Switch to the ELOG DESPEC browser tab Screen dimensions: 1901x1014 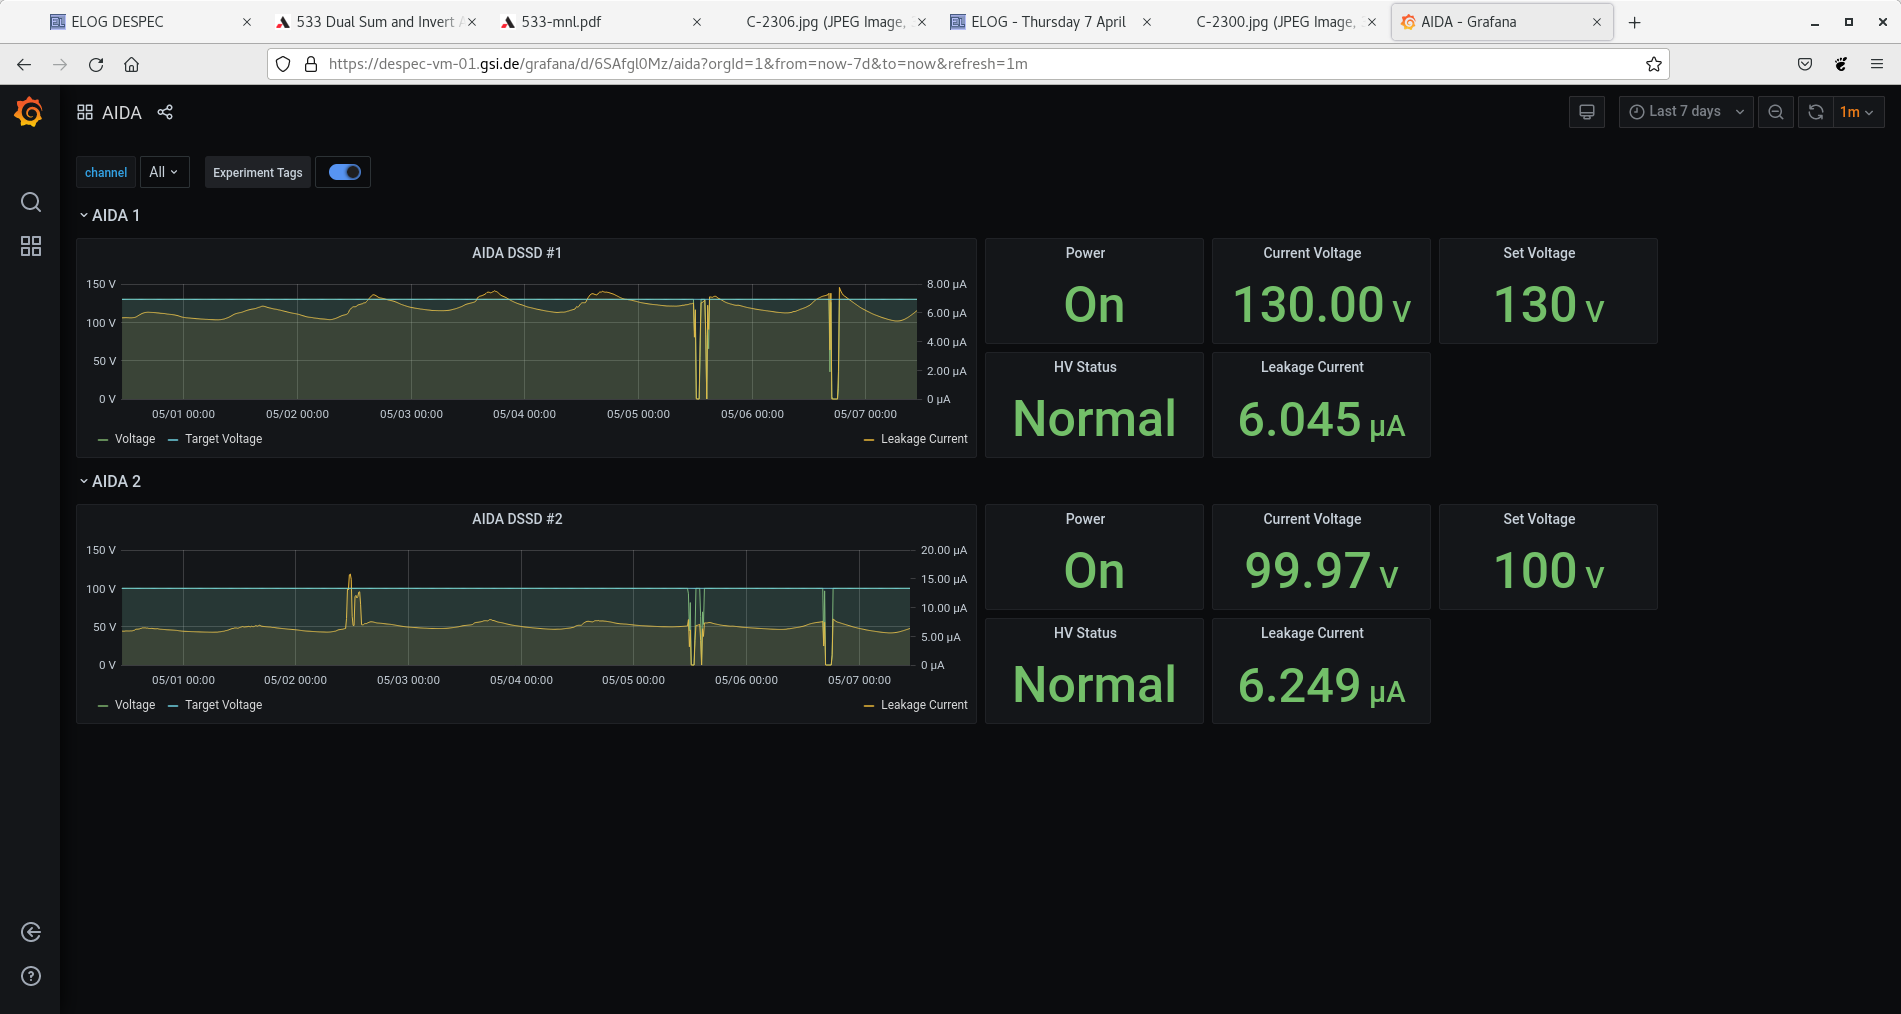click(117, 22)
